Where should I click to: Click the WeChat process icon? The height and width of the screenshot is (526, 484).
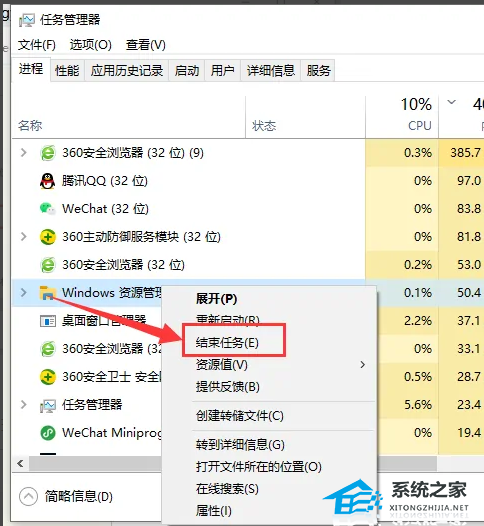point(47,209)
